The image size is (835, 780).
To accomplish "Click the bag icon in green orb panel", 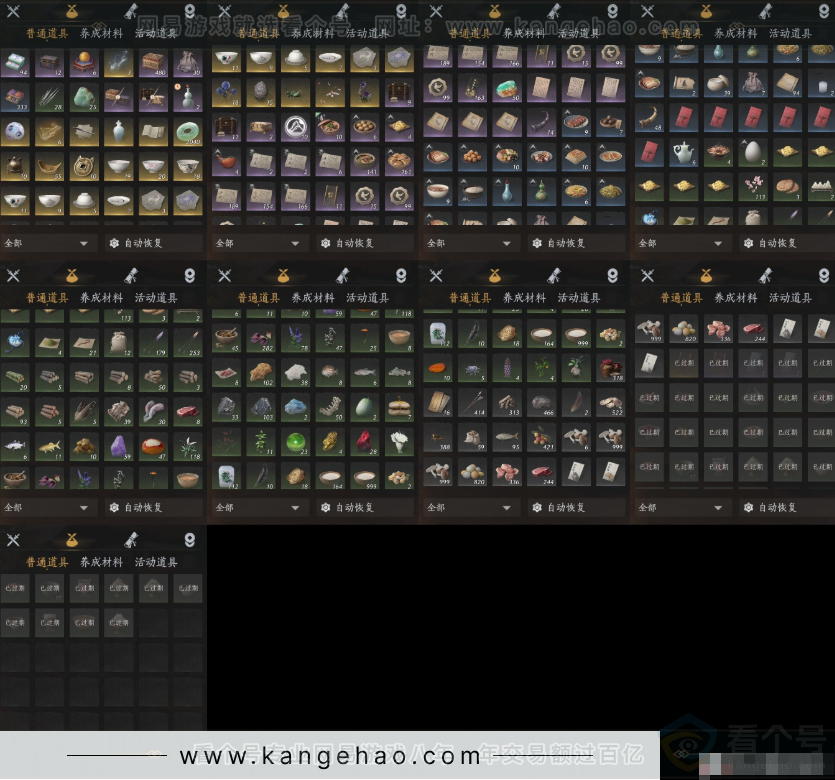I will pyautogui.click(x=283, y=275).
